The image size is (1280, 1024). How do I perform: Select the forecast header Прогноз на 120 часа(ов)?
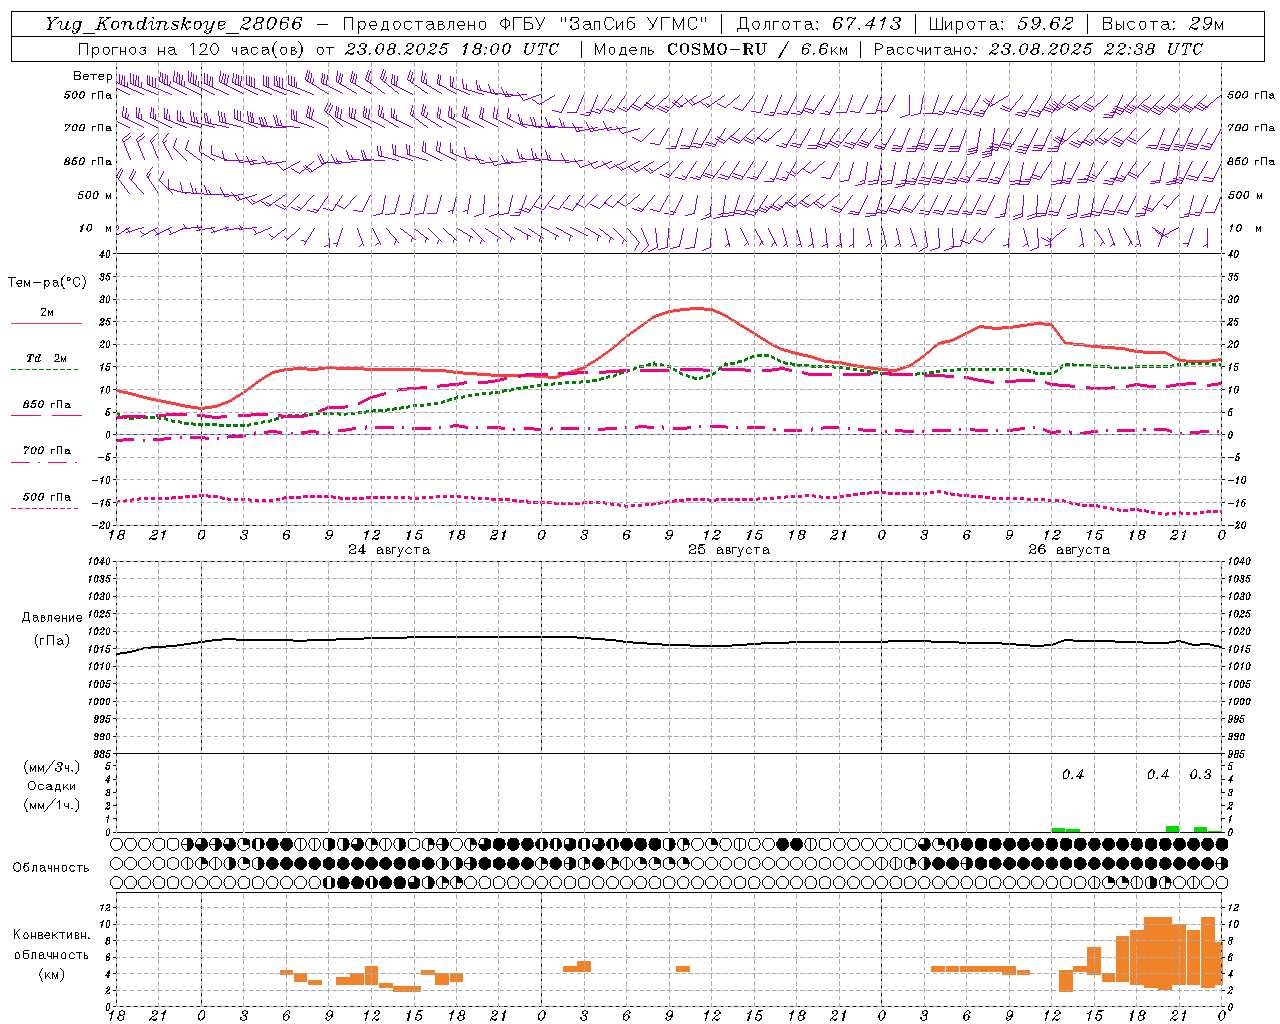pos(192,49)
